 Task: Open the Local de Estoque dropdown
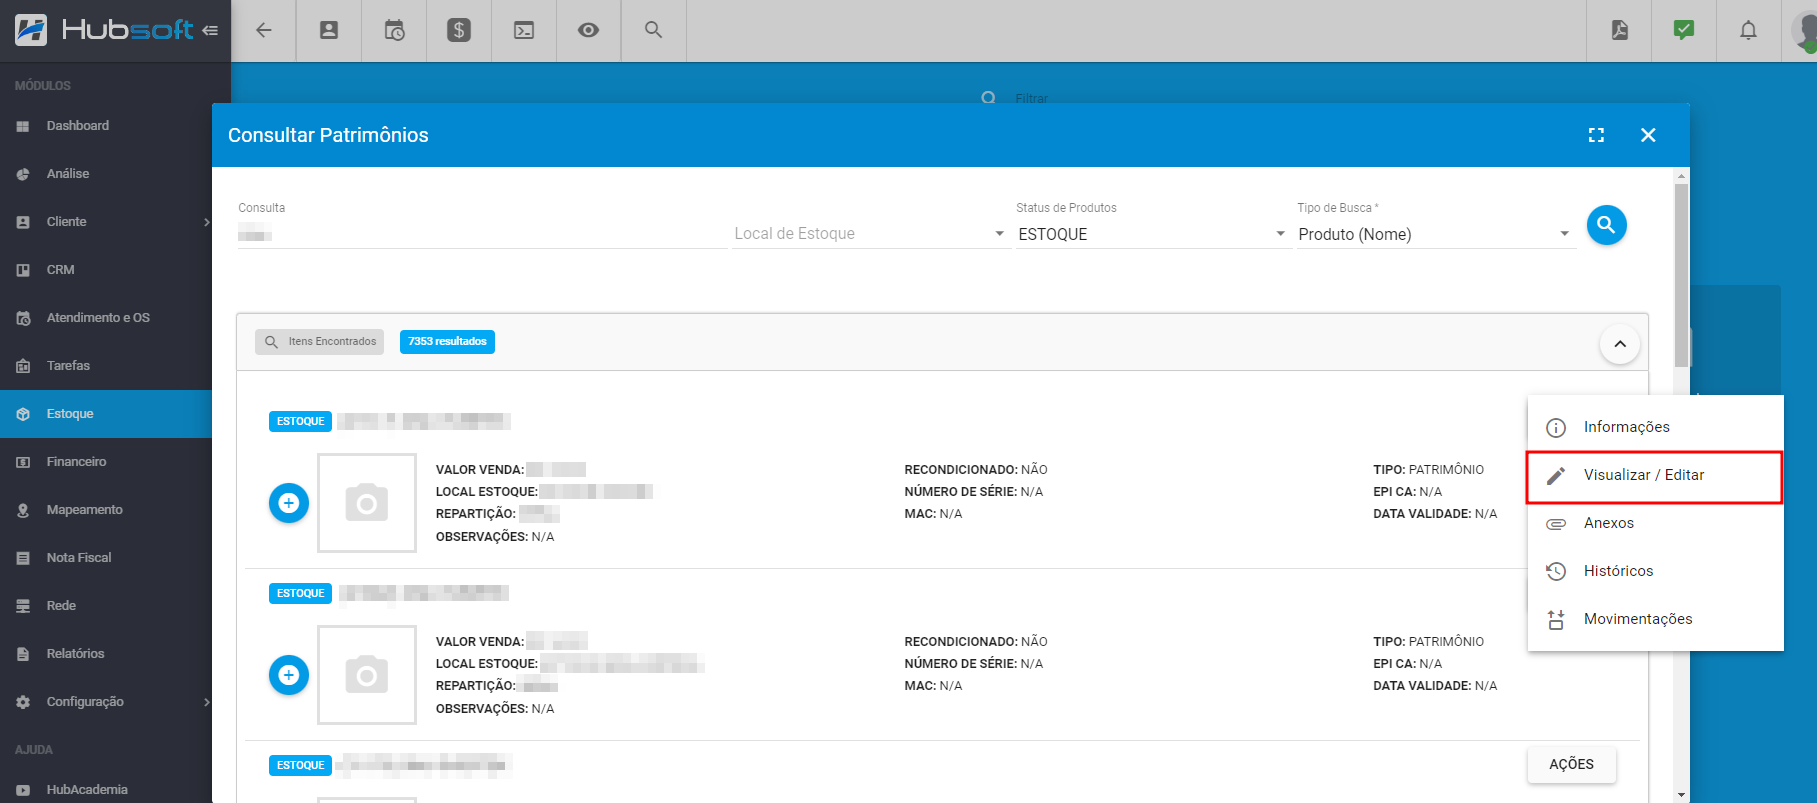[x=870, y=234]
